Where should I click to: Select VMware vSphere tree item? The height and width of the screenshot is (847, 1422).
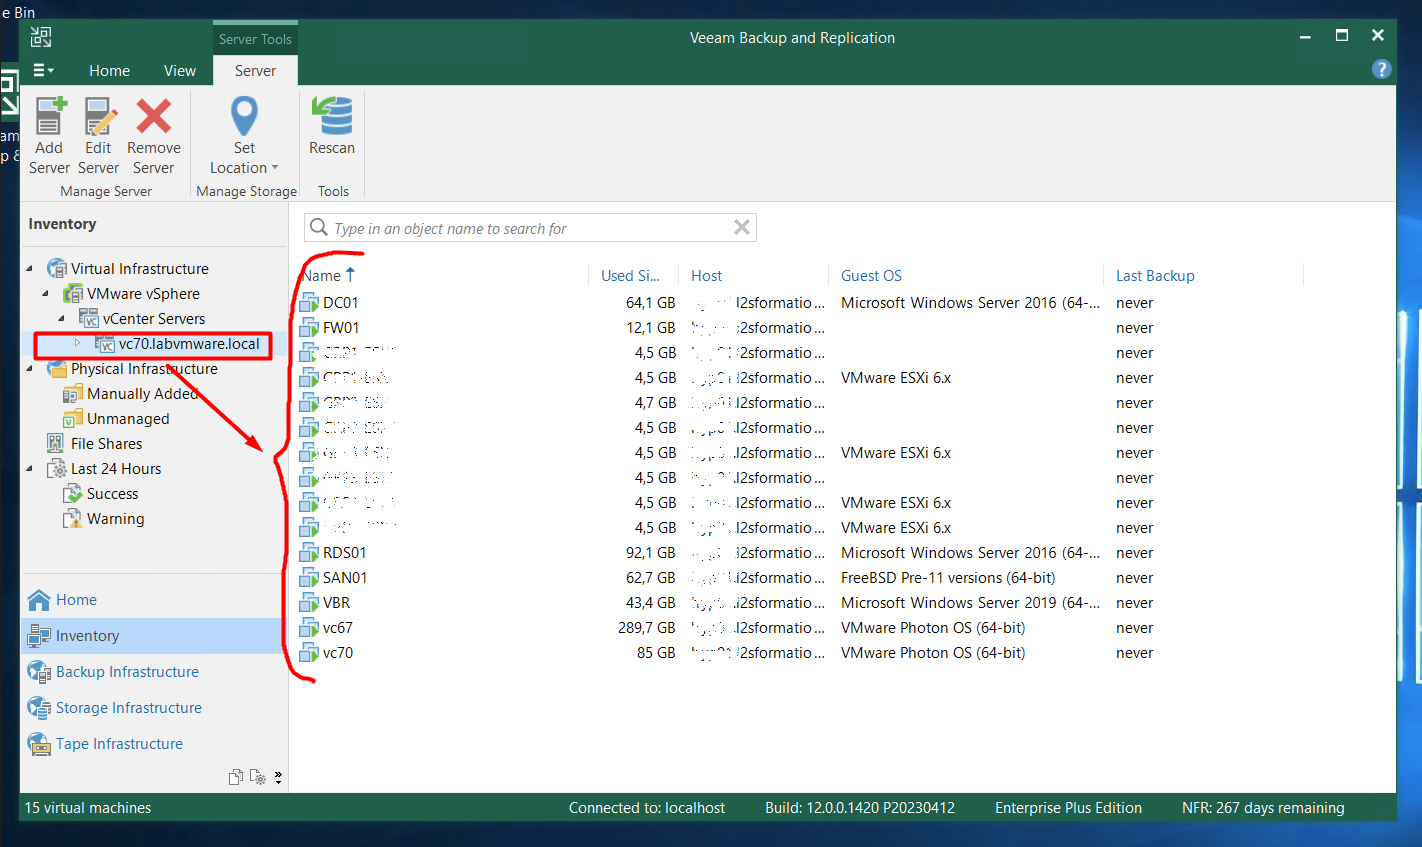tap(143, 293)
